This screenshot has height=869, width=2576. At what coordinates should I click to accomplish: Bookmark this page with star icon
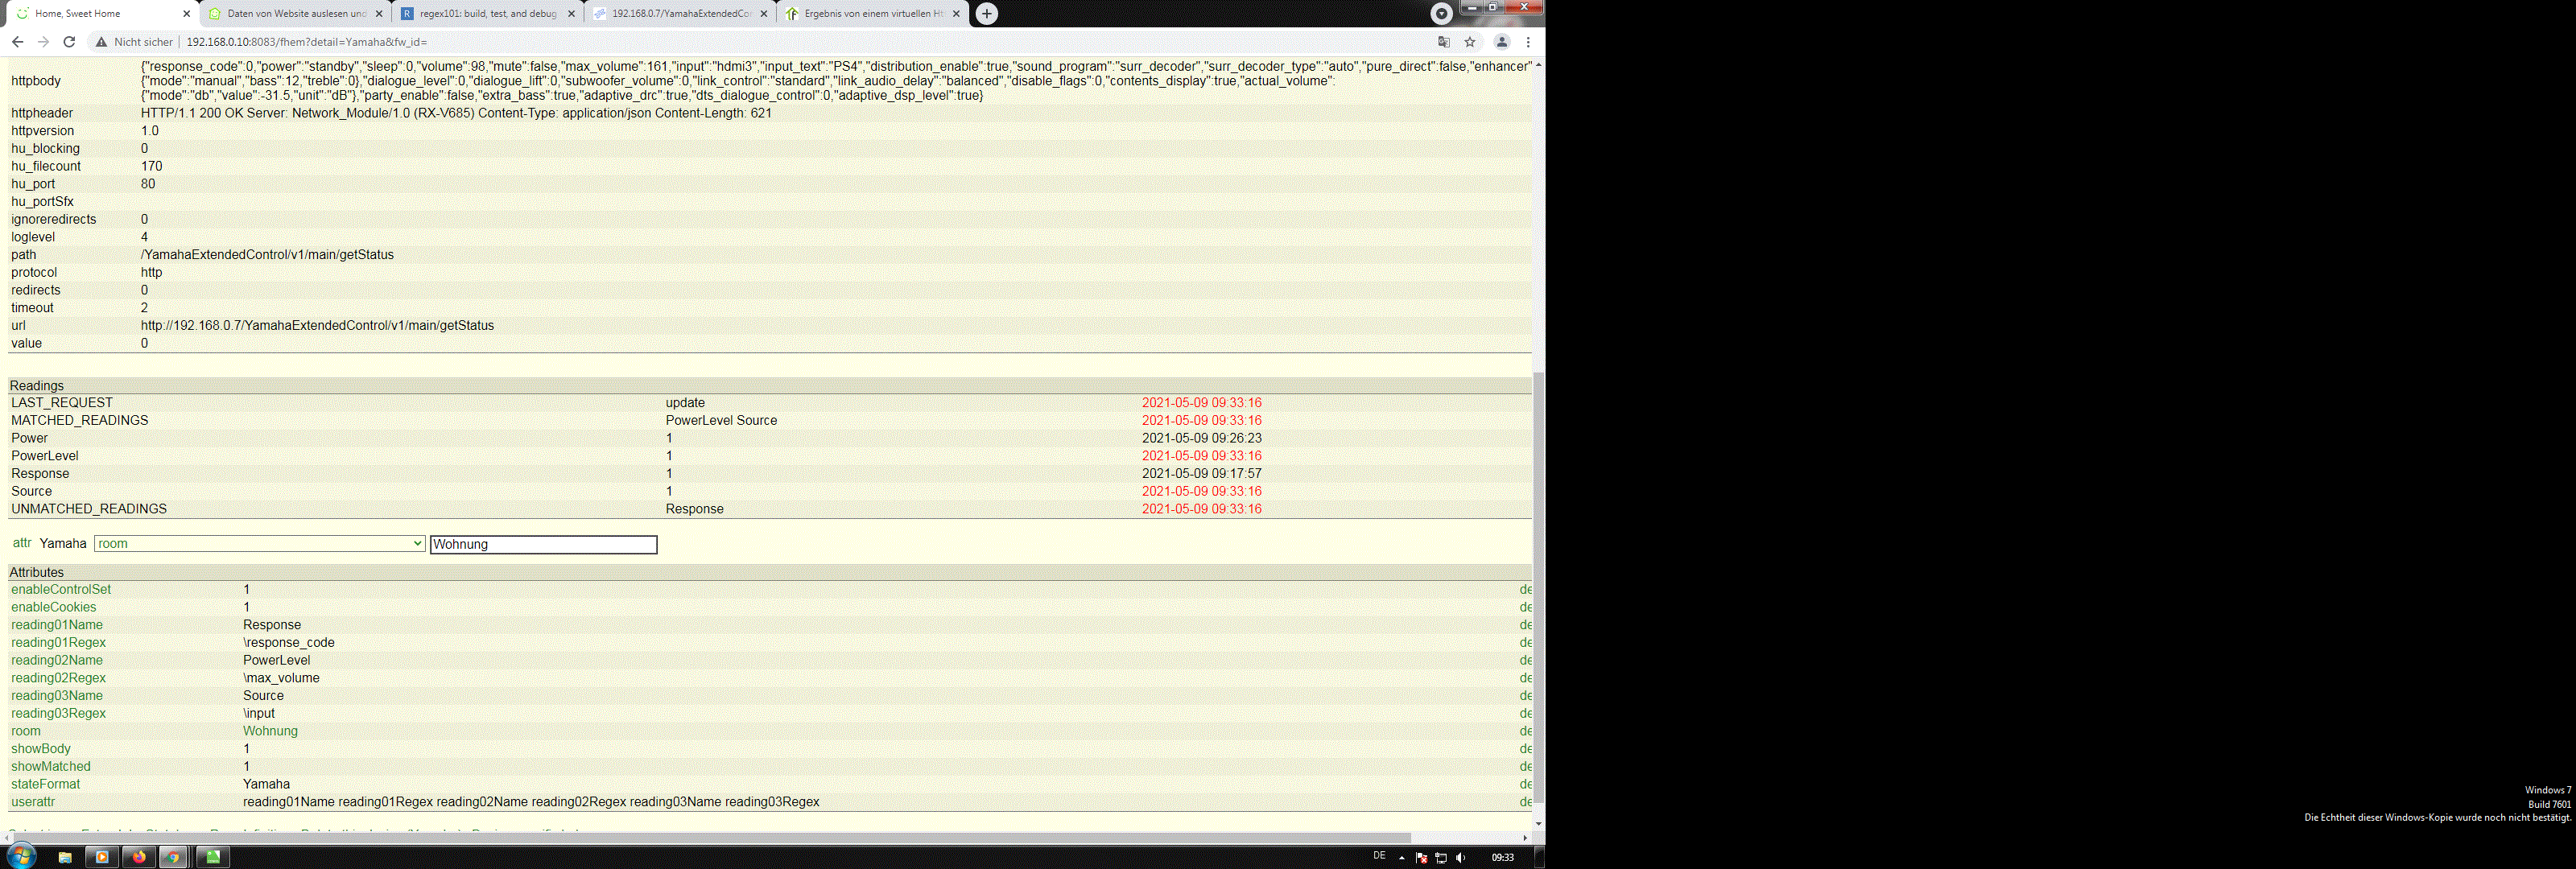point(1470,42)
